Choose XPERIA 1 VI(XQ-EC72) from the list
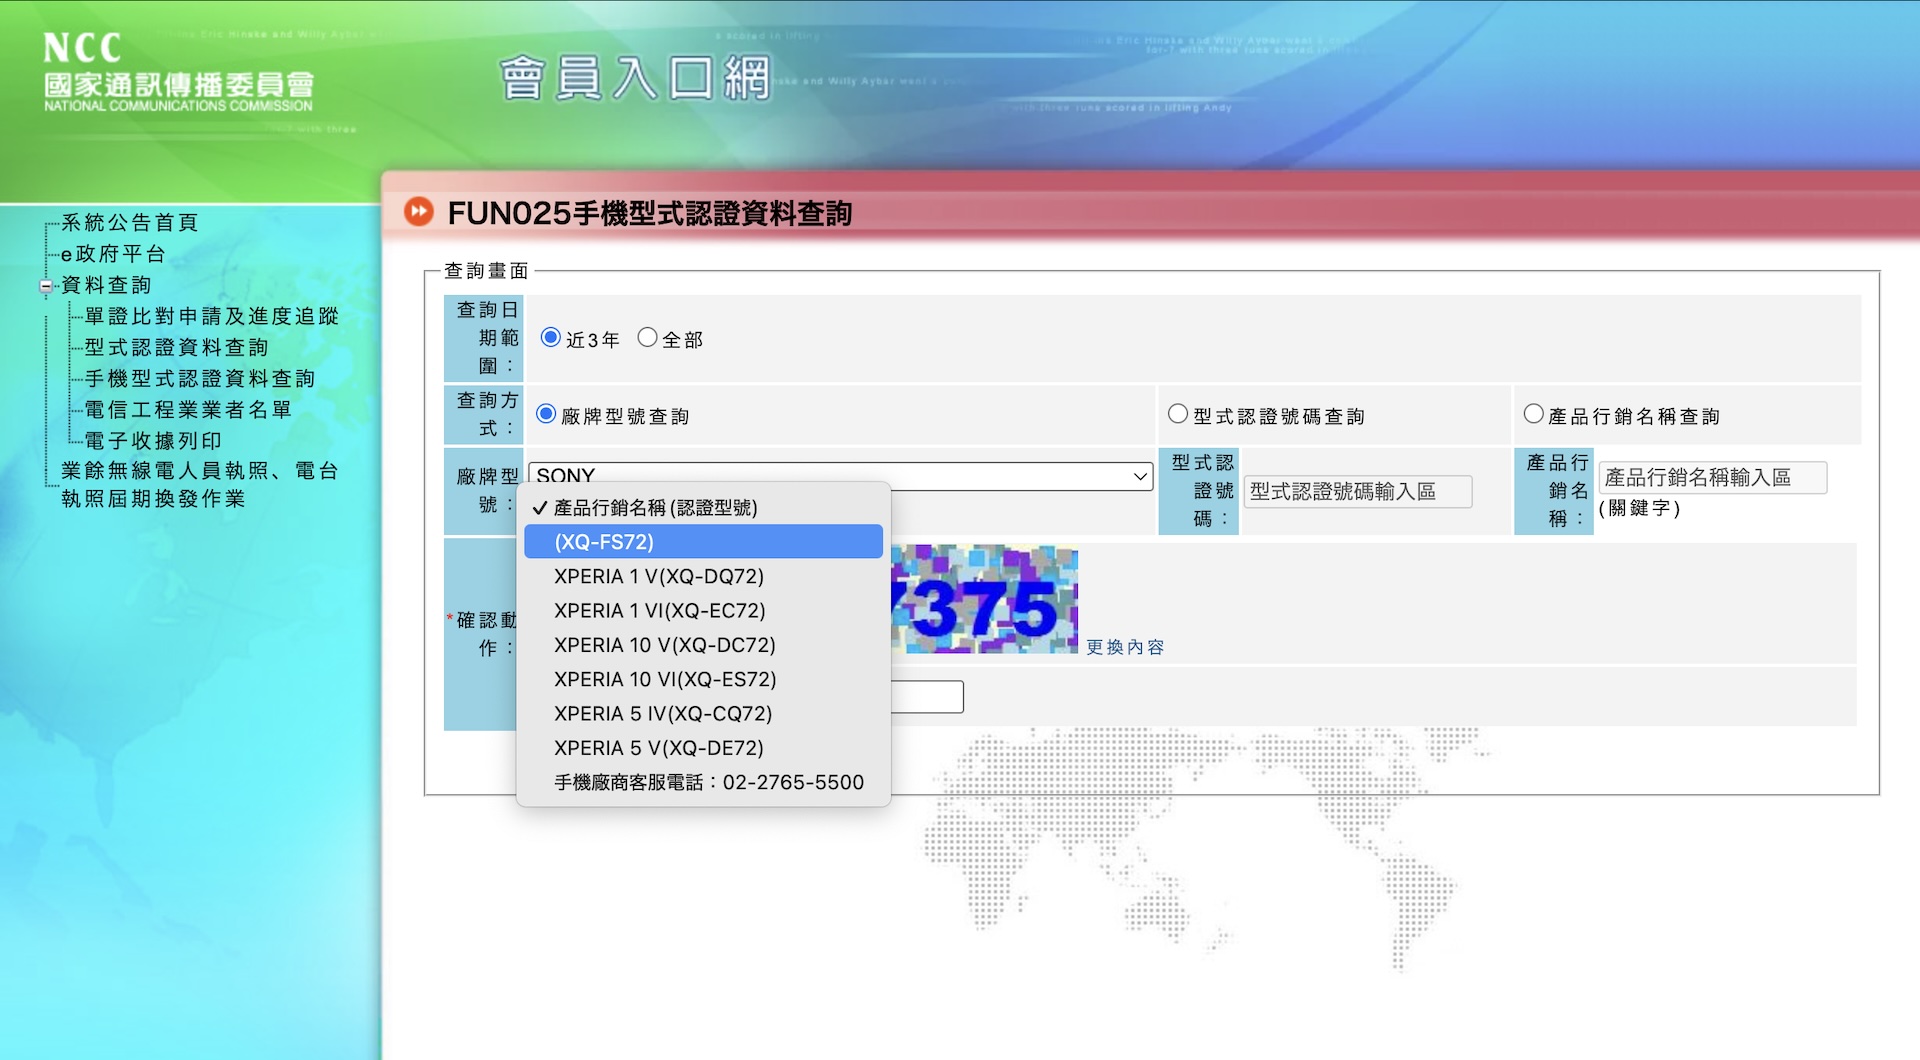This screenshot has width=1920, height=1060. (x=704, y=610)
